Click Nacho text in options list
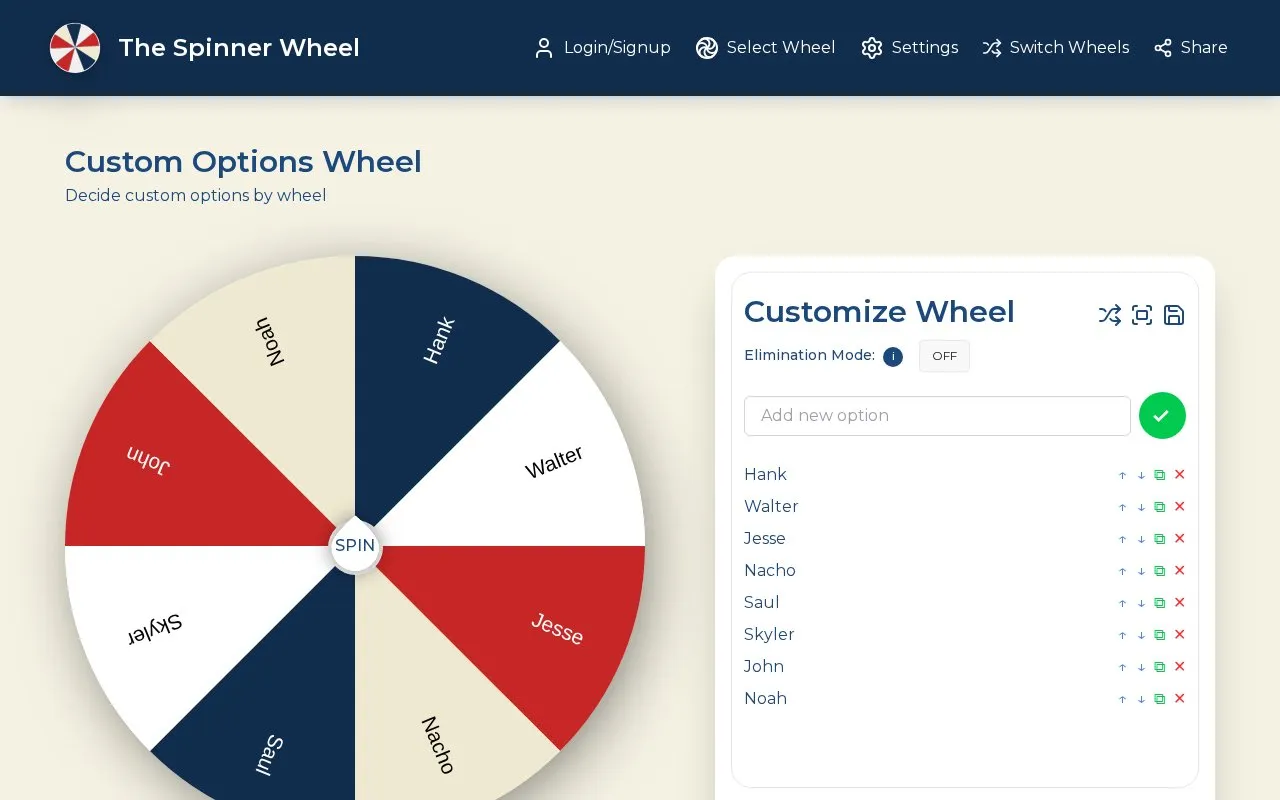 click(770, 570)
